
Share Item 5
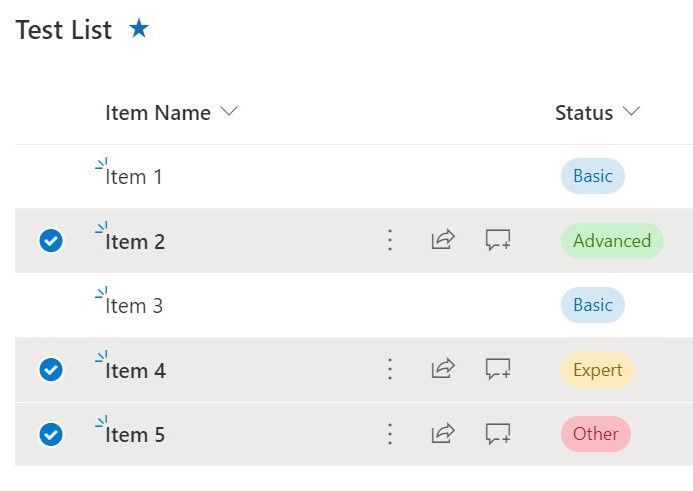tap(443, 434)
